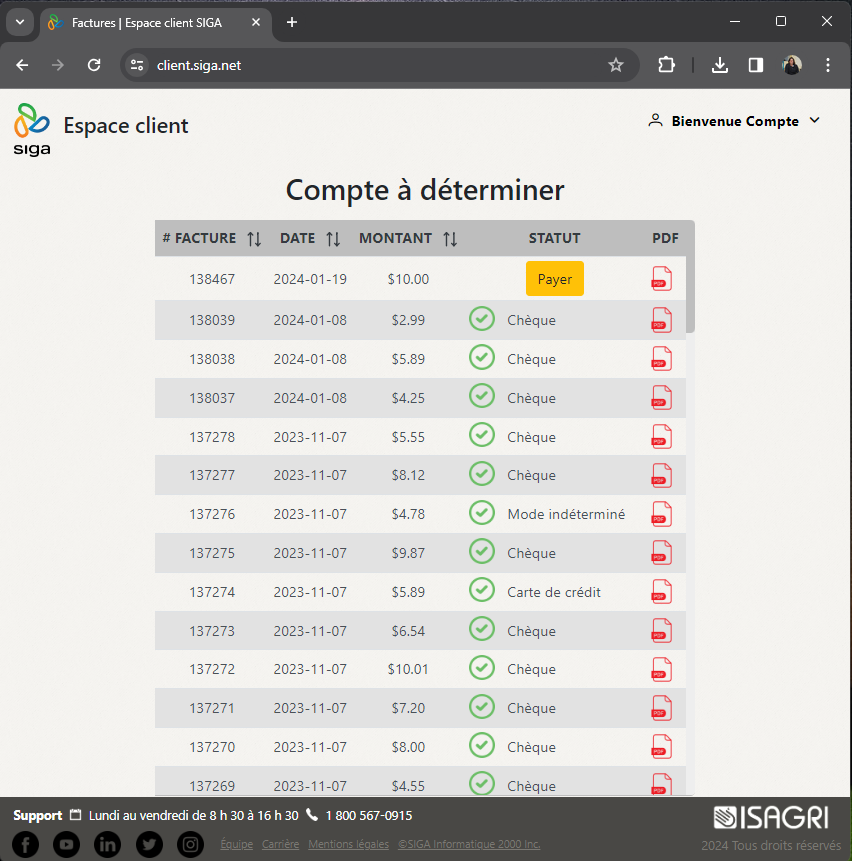Toggle the browser side panel
Screen dimensions: 852x861
(756, 65)
